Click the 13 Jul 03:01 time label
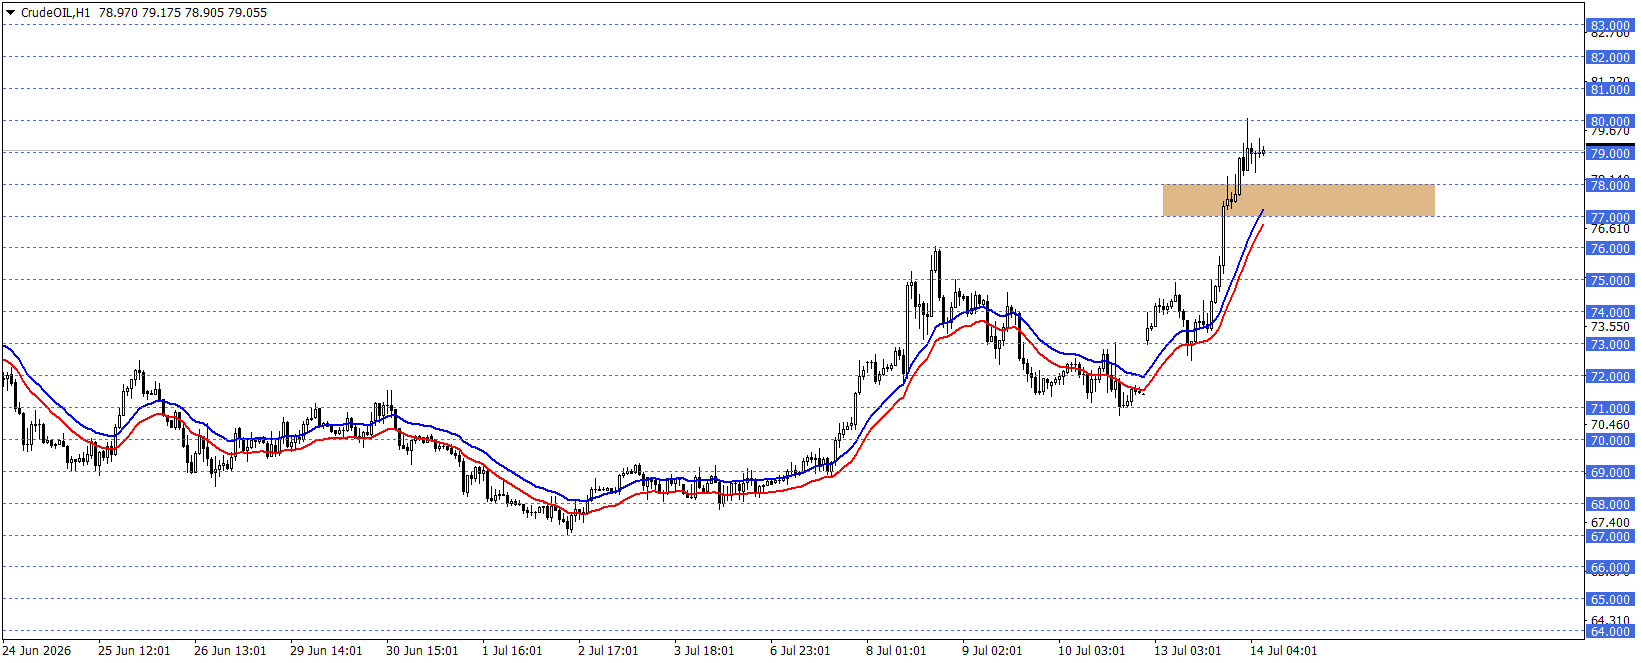 [1188, 651]
